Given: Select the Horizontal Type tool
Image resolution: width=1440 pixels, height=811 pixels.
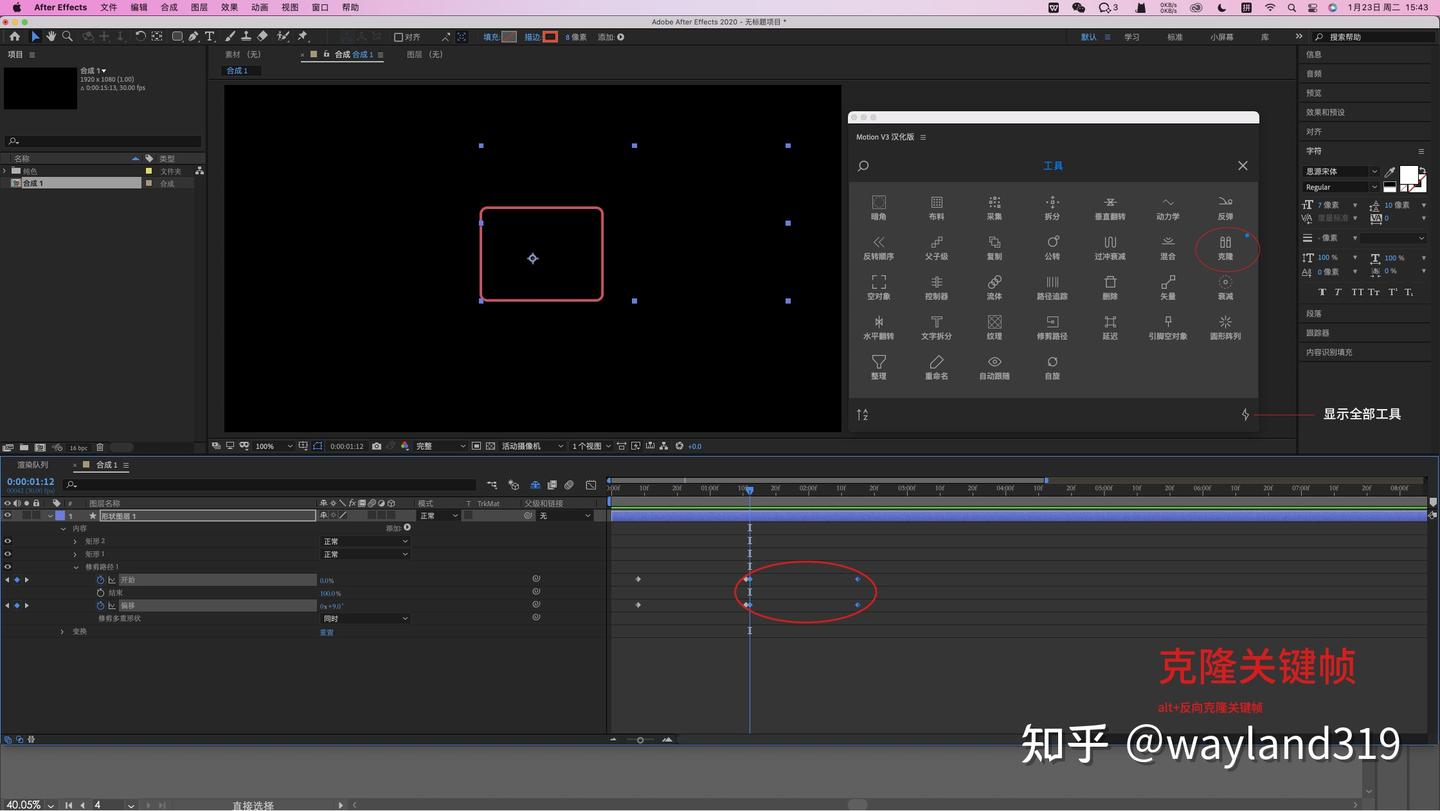Looking at the screenshot, I should [x=209, y=36].
